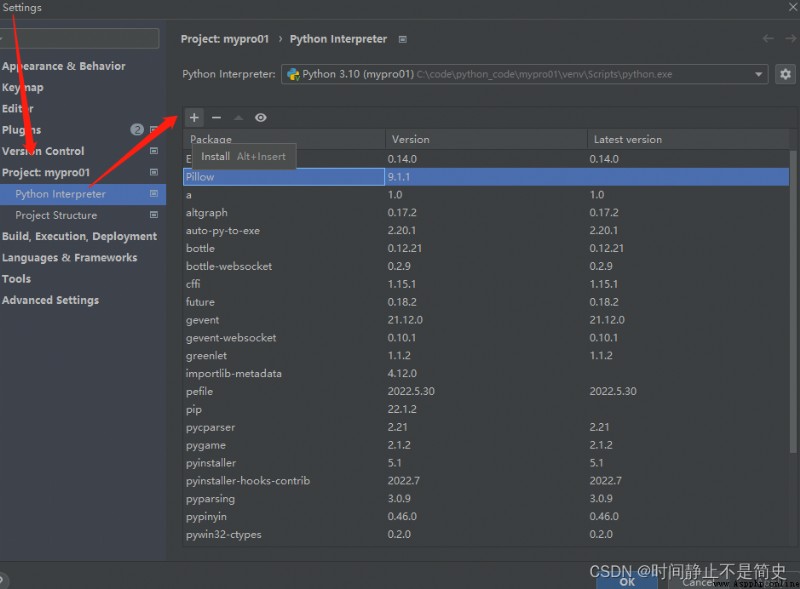Collapse the Project: mypro01 sidebar category

click(46, 173)
